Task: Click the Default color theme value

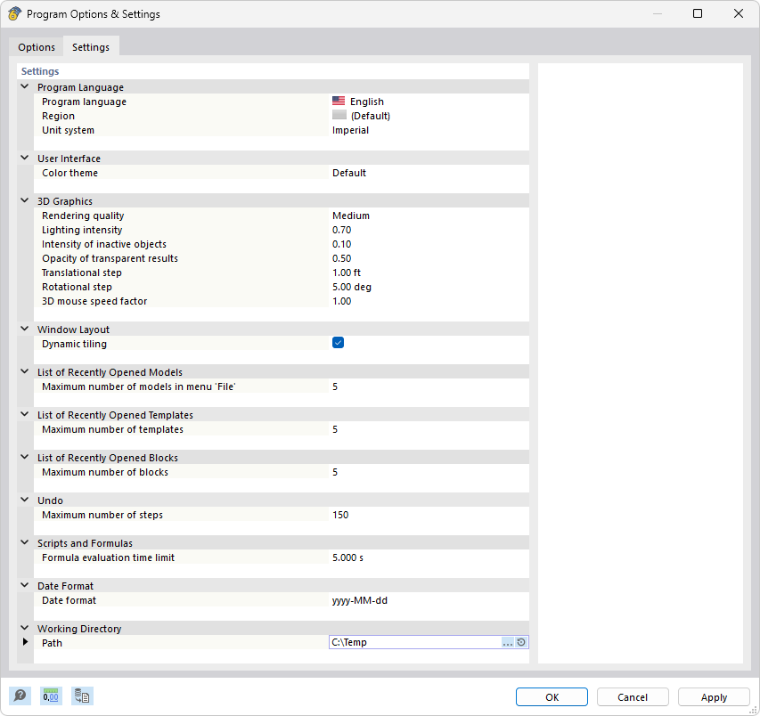Action: click(349, 173)
